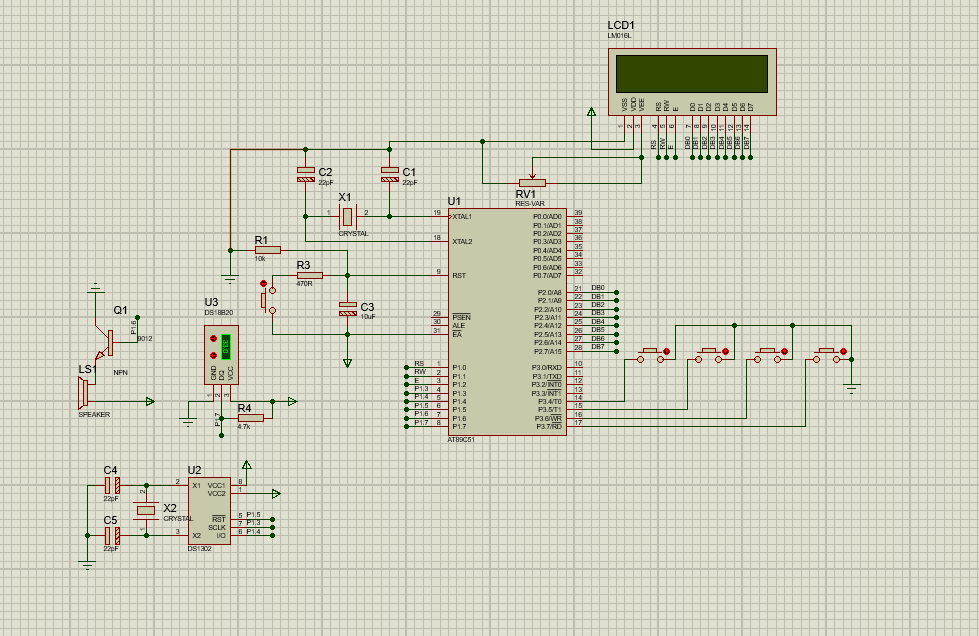This screenshot has width=979, height=636.
Task: Click the 9012 label beside Q1
Action: coord(145,338)
